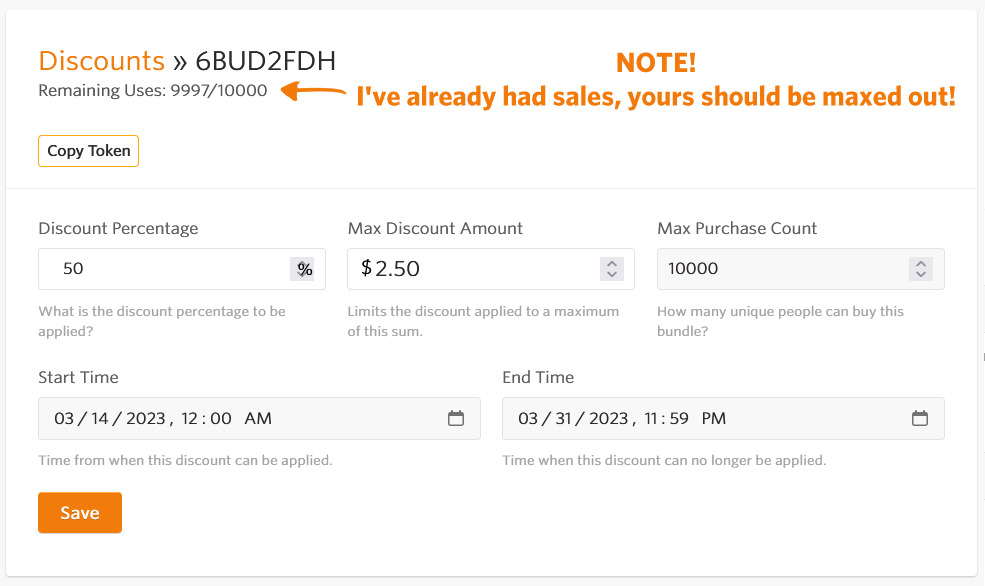Select the End Time year 2023
Screen dimensions: 985x586
[x=609, y=418]
